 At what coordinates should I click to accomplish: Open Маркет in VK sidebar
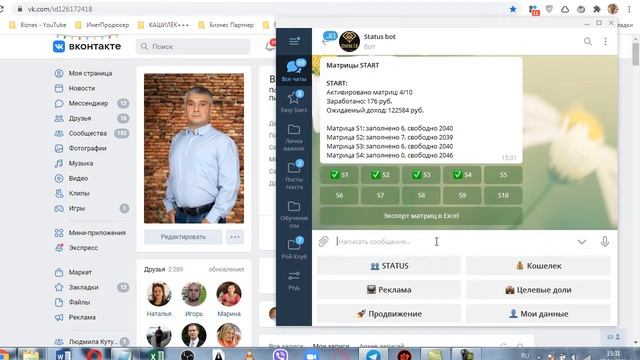click(x=73, y=272)
